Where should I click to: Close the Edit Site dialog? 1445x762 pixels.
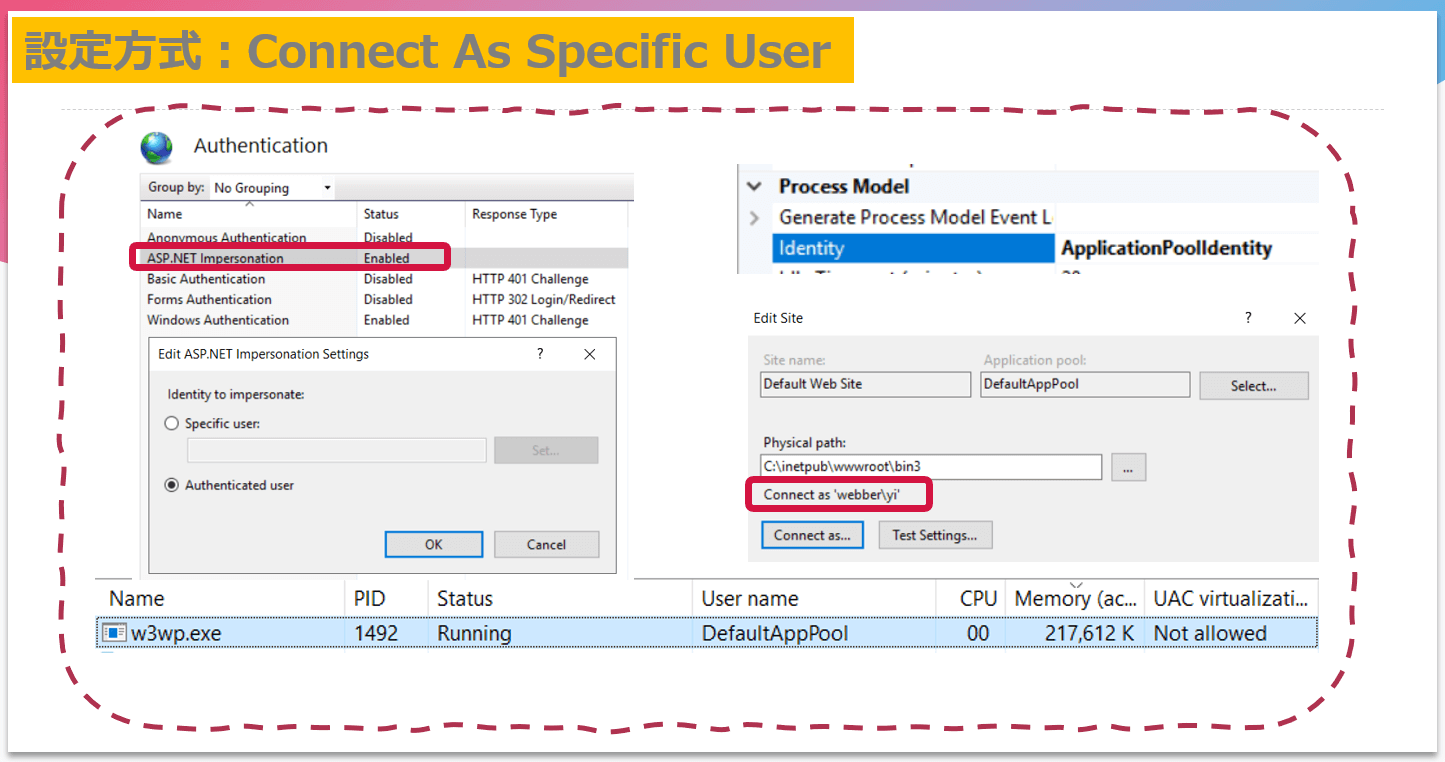[1300, 317]
